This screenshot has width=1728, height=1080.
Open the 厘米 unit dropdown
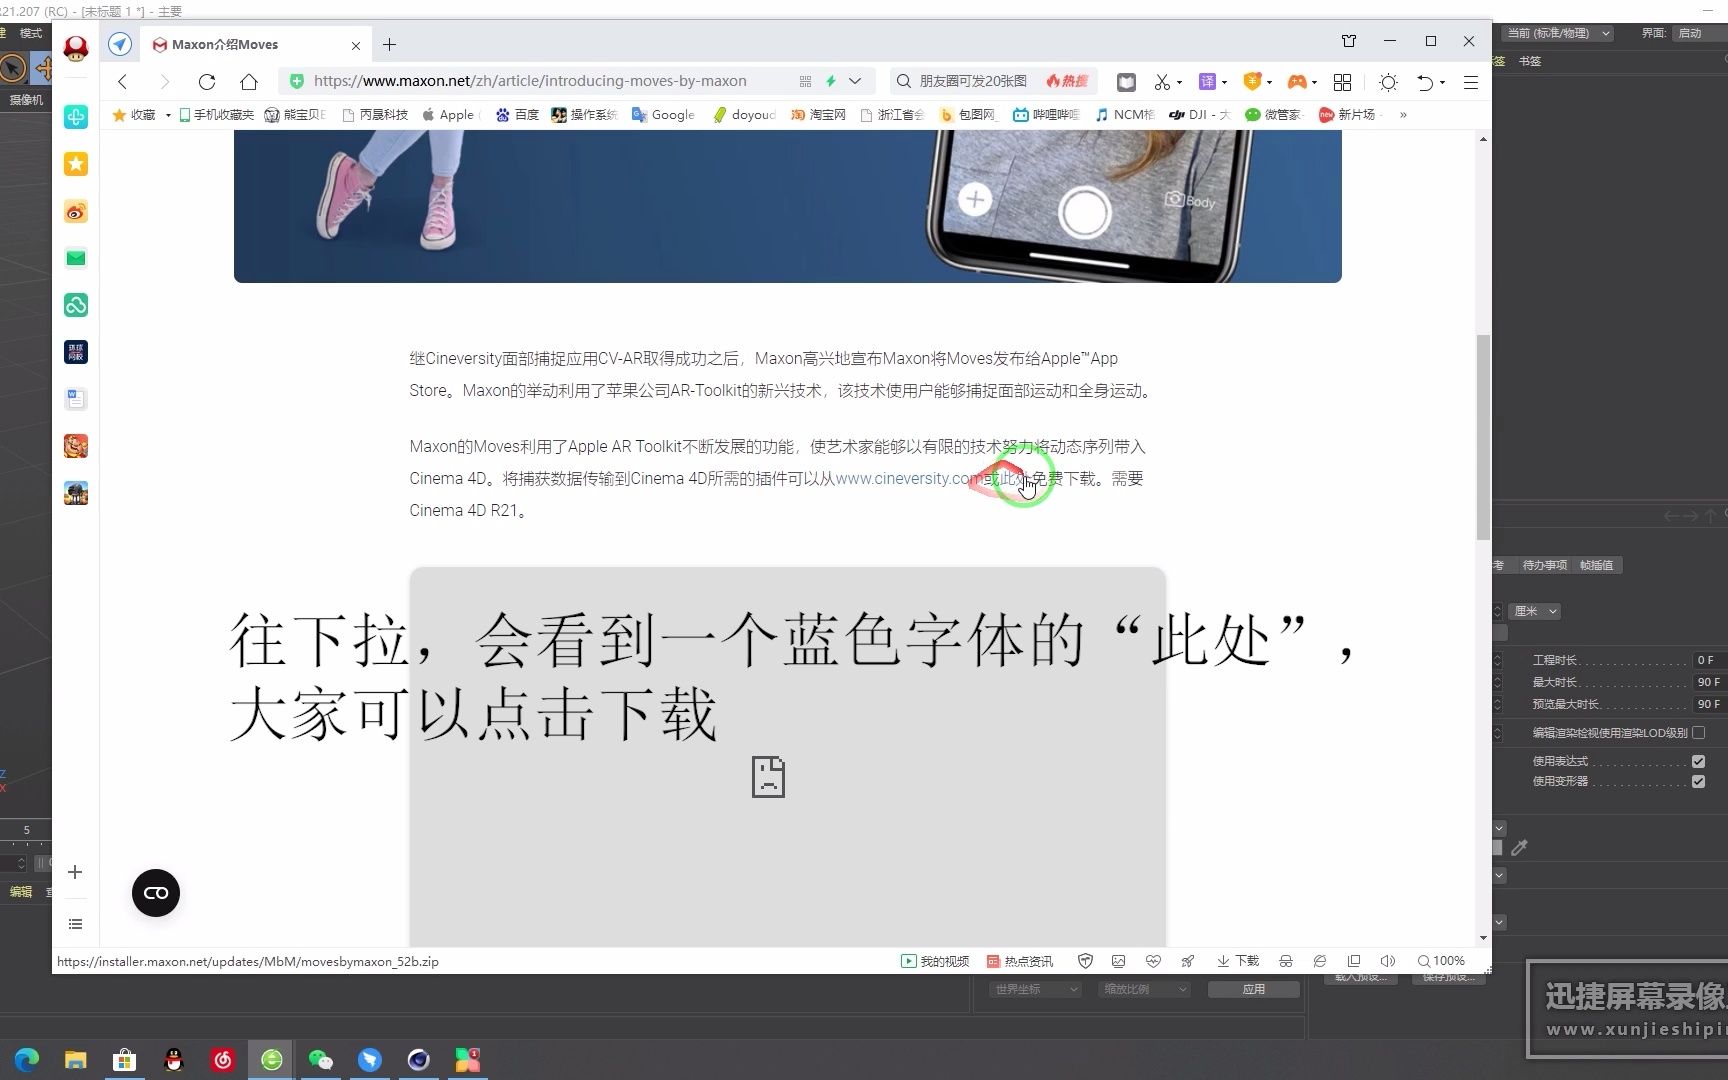1534,611
